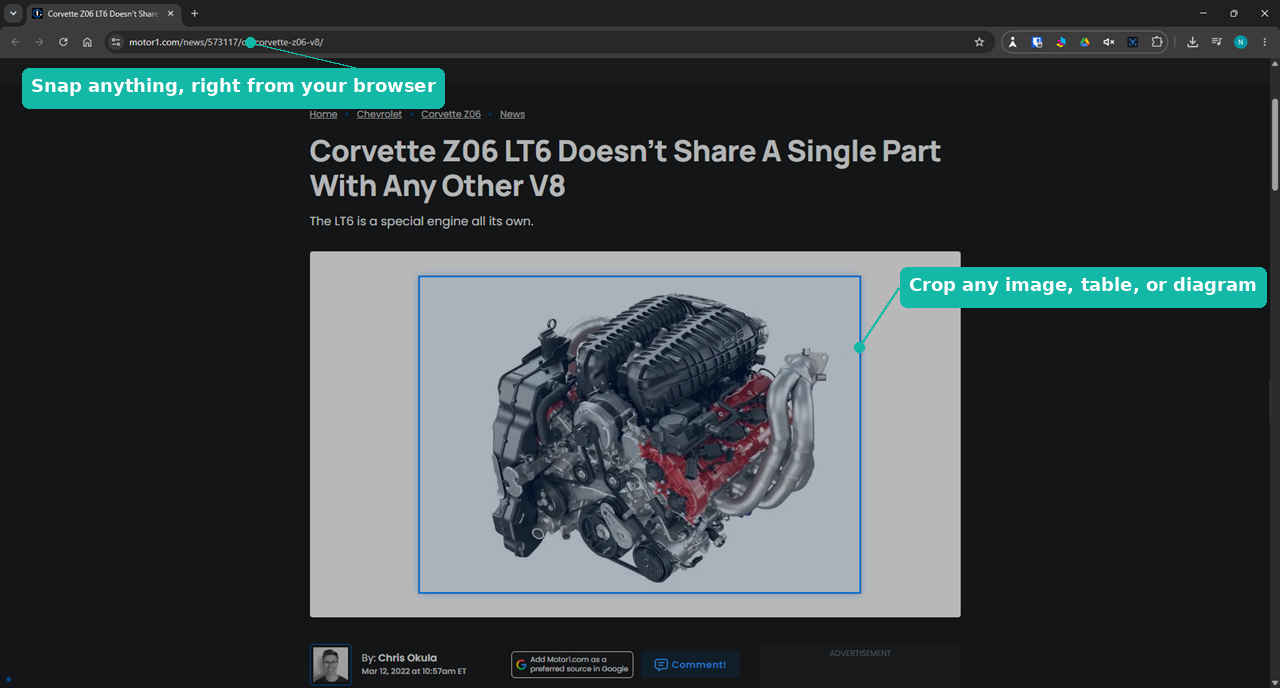1280x688 pixels.
Task: Restore down the browser window
Action: click(x=1233, y=13)
